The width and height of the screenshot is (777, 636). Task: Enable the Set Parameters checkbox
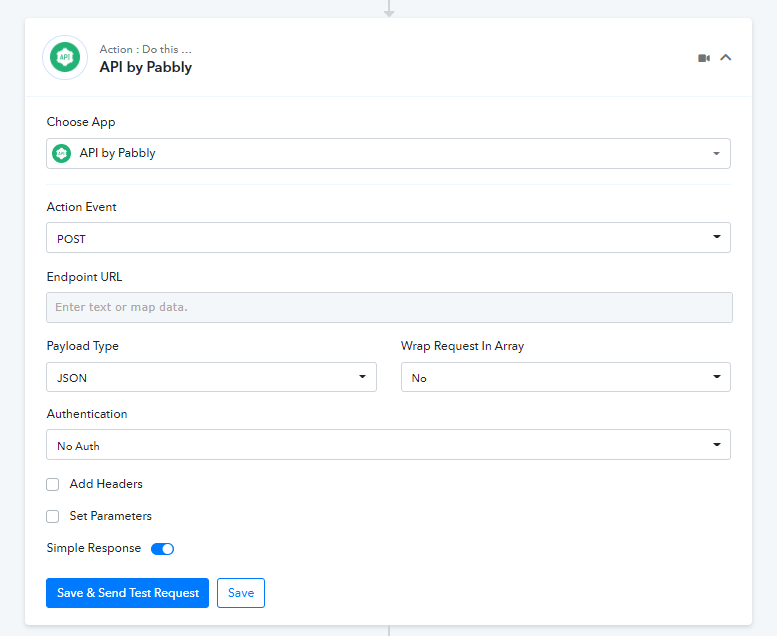(x=53, y=517)
